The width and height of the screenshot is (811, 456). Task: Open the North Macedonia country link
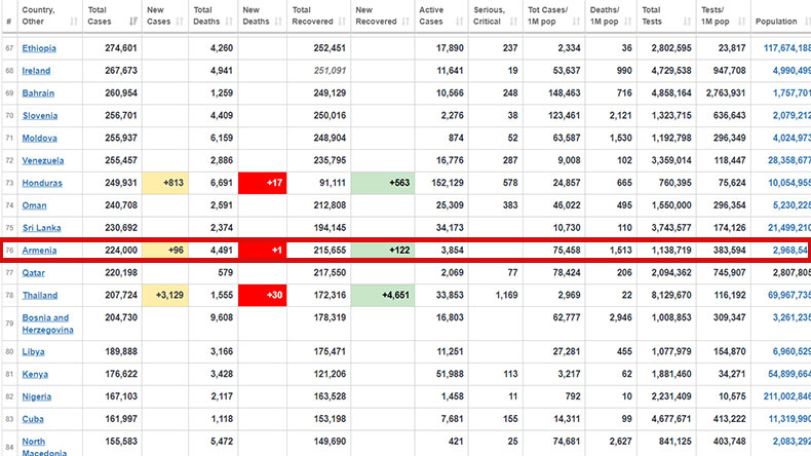tap(44, 447)
